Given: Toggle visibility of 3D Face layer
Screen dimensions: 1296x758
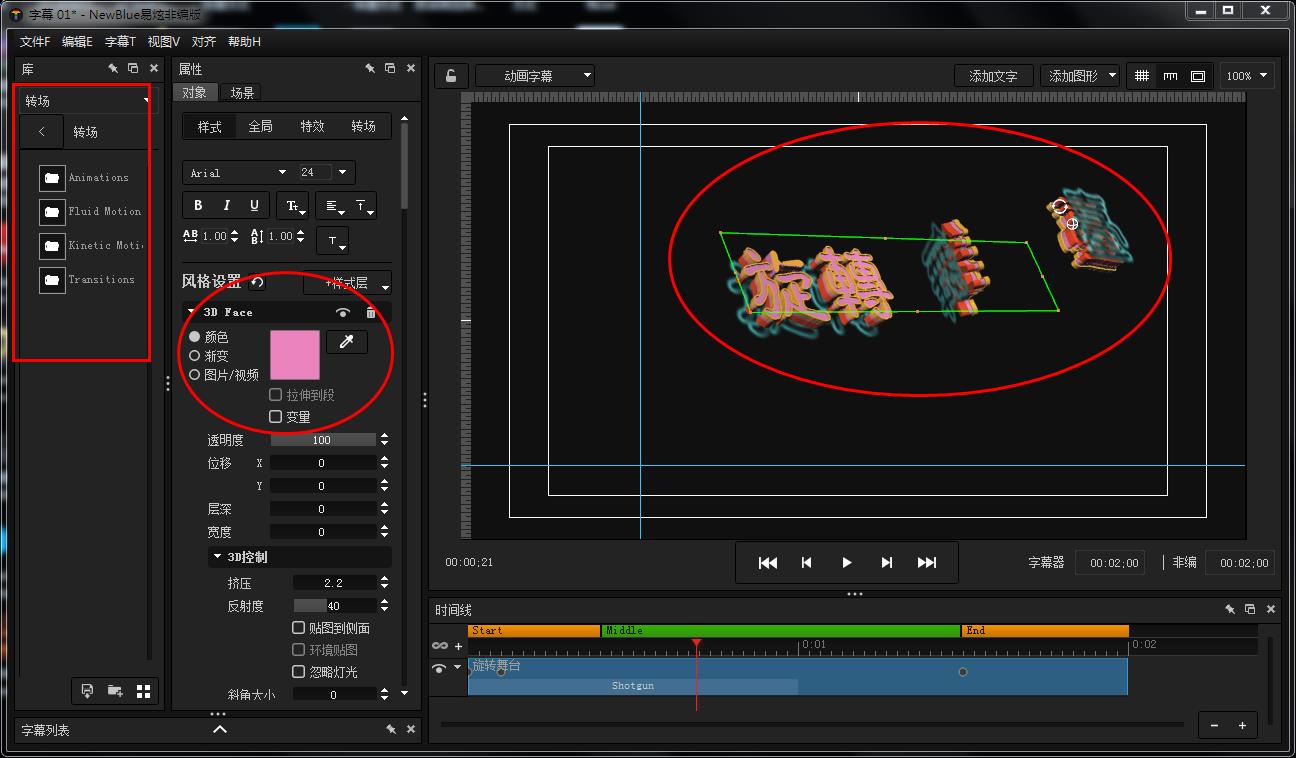Looking at the screenshot, I should click(343, 313).
